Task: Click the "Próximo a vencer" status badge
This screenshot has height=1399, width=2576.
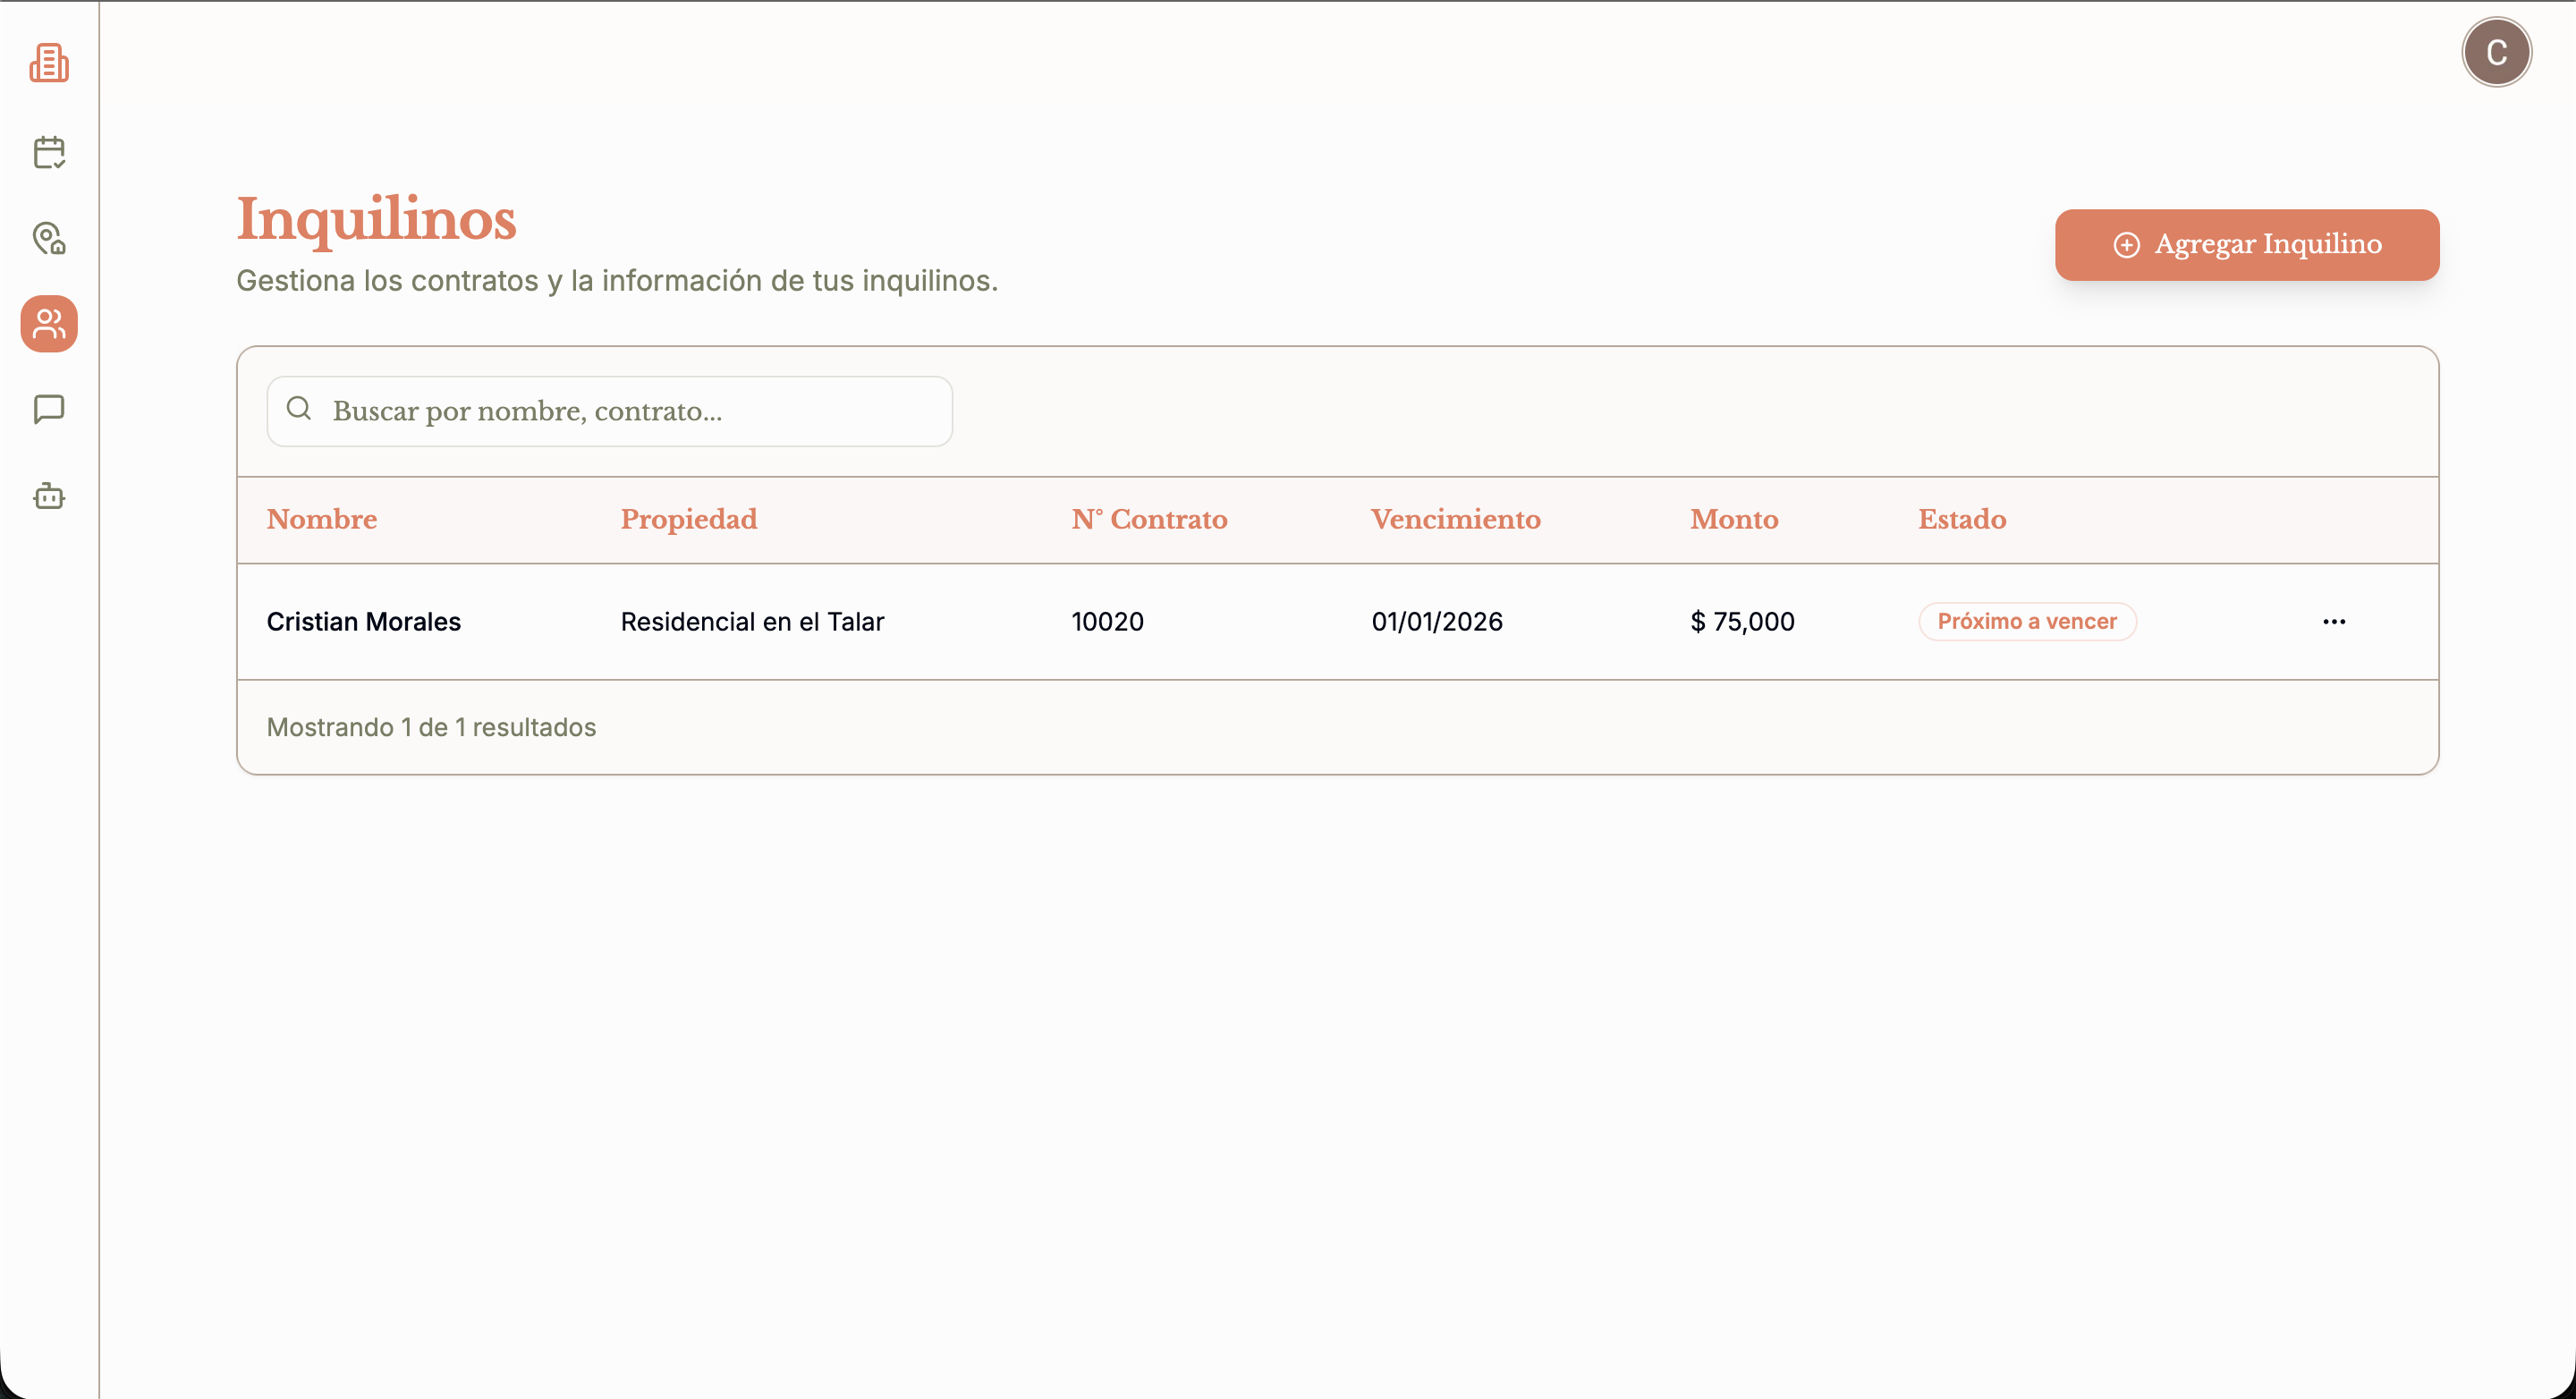Action: (2027, 622)
